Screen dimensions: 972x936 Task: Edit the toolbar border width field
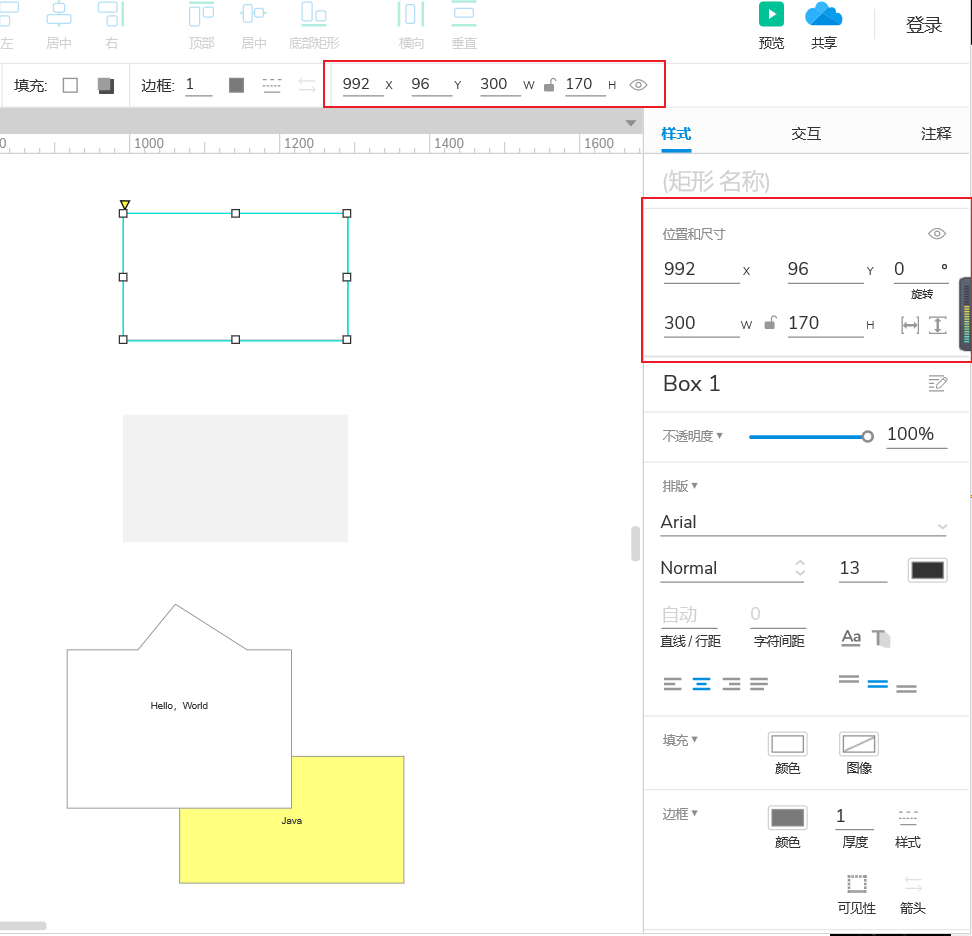(198, 85)
